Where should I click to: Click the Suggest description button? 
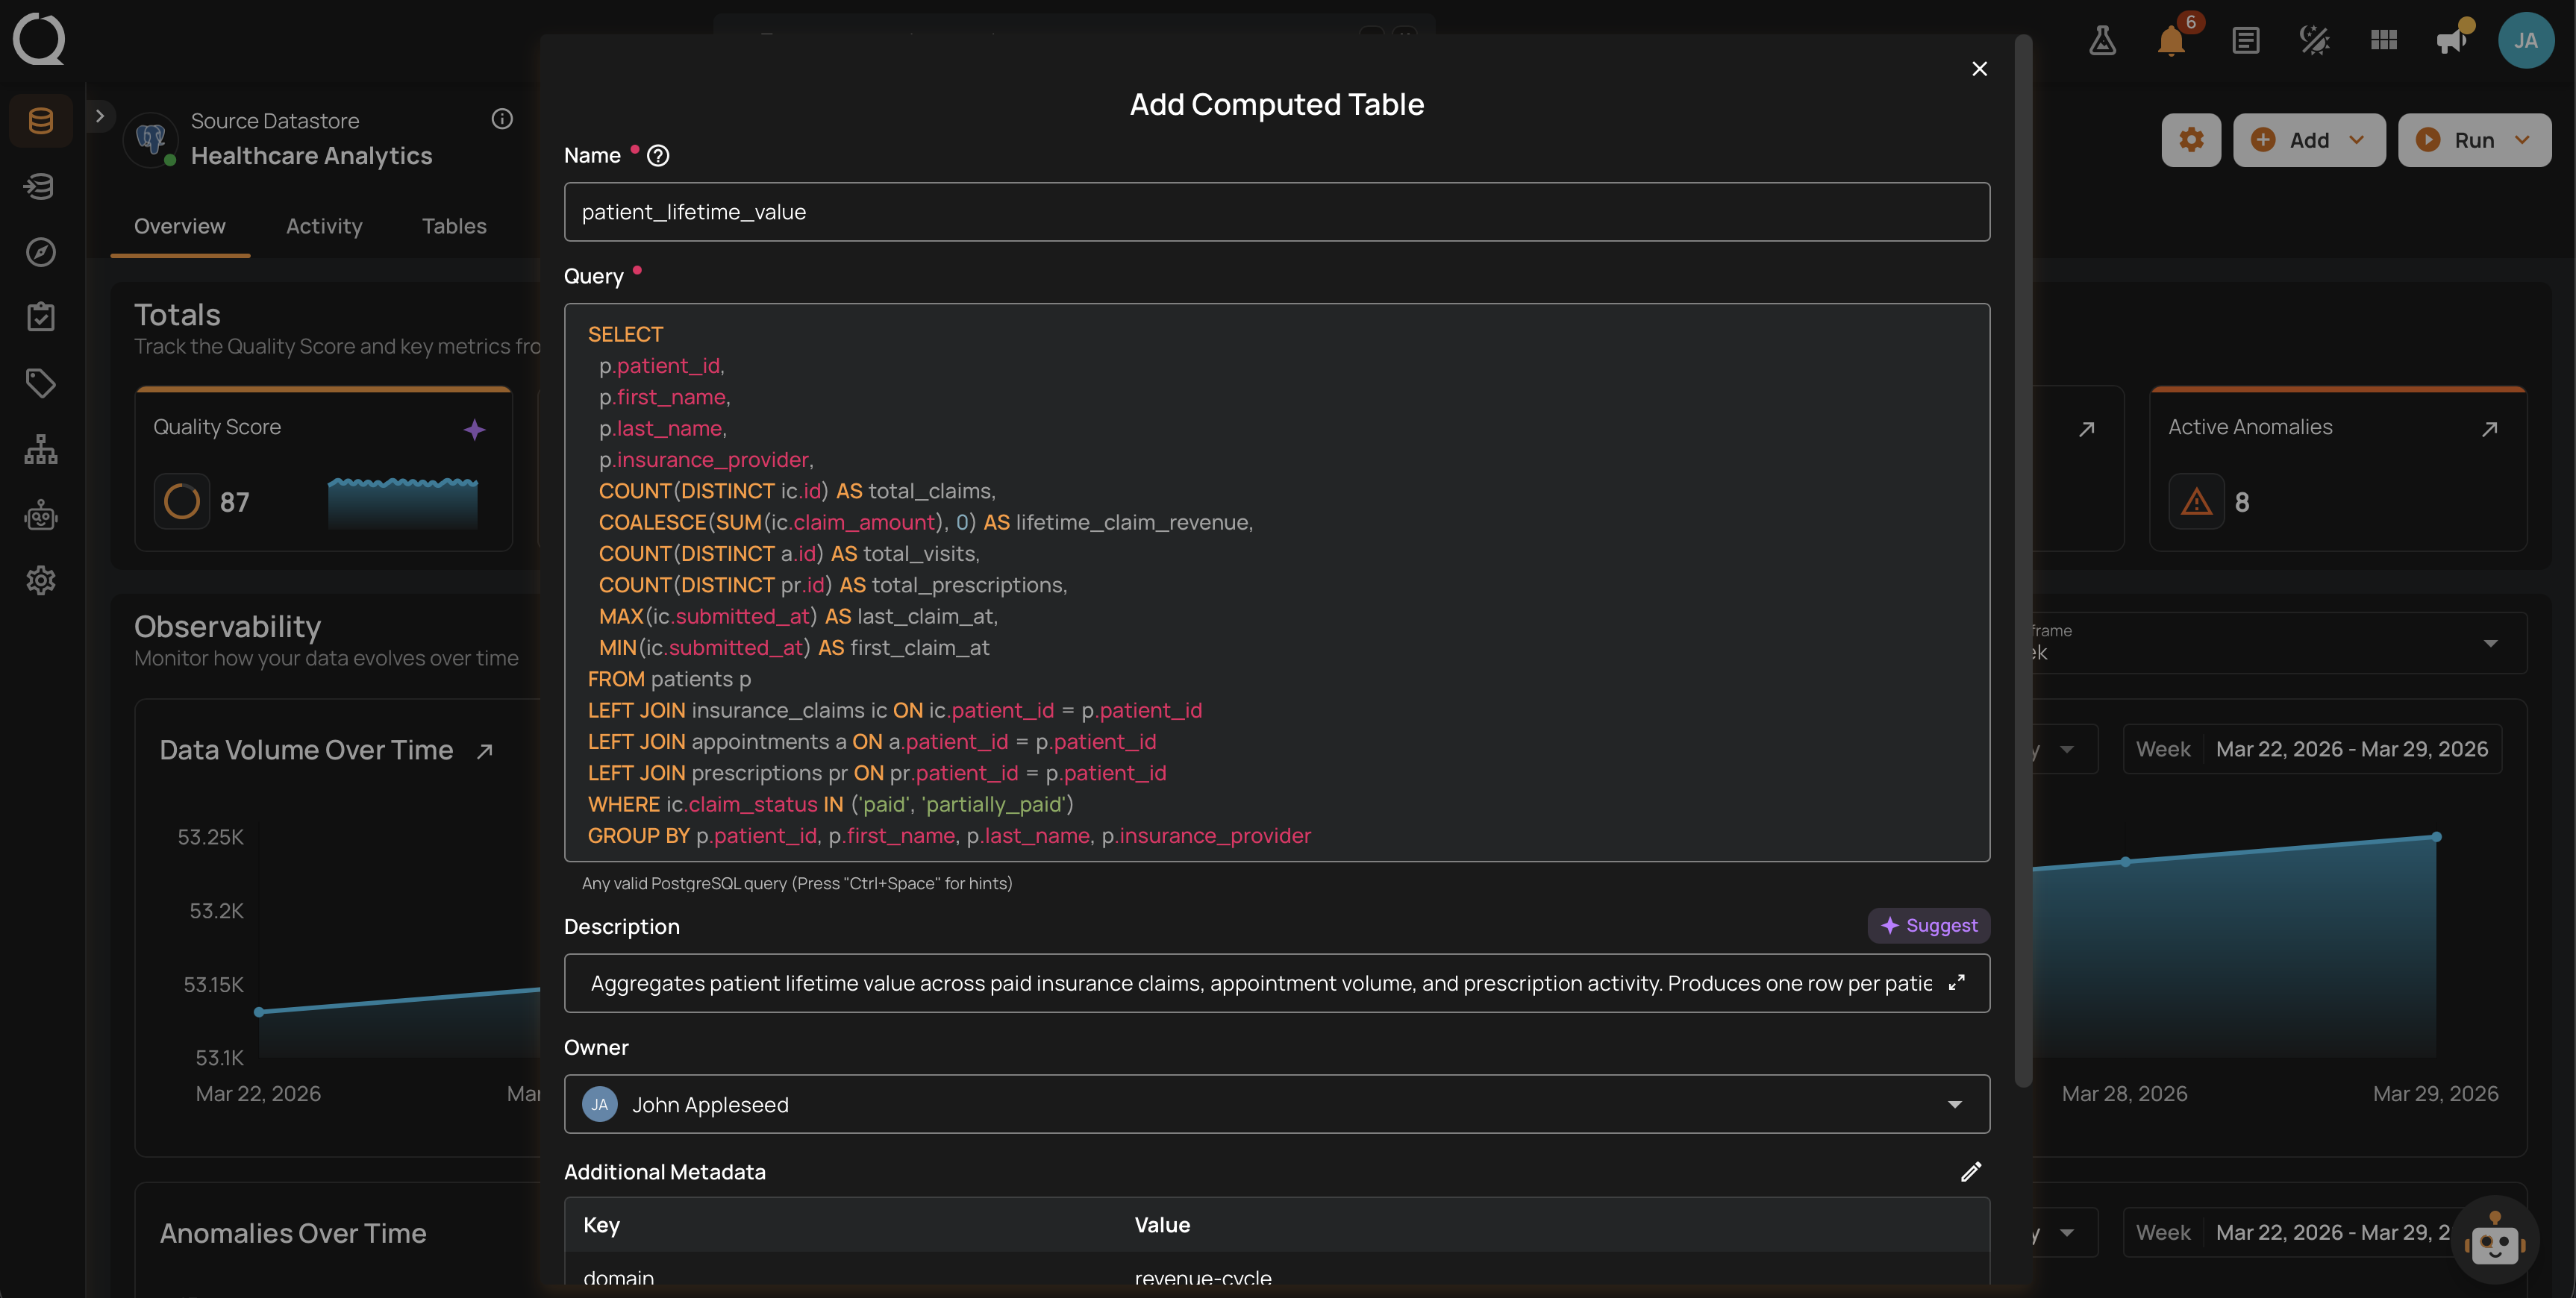[x=1929, y=926]
